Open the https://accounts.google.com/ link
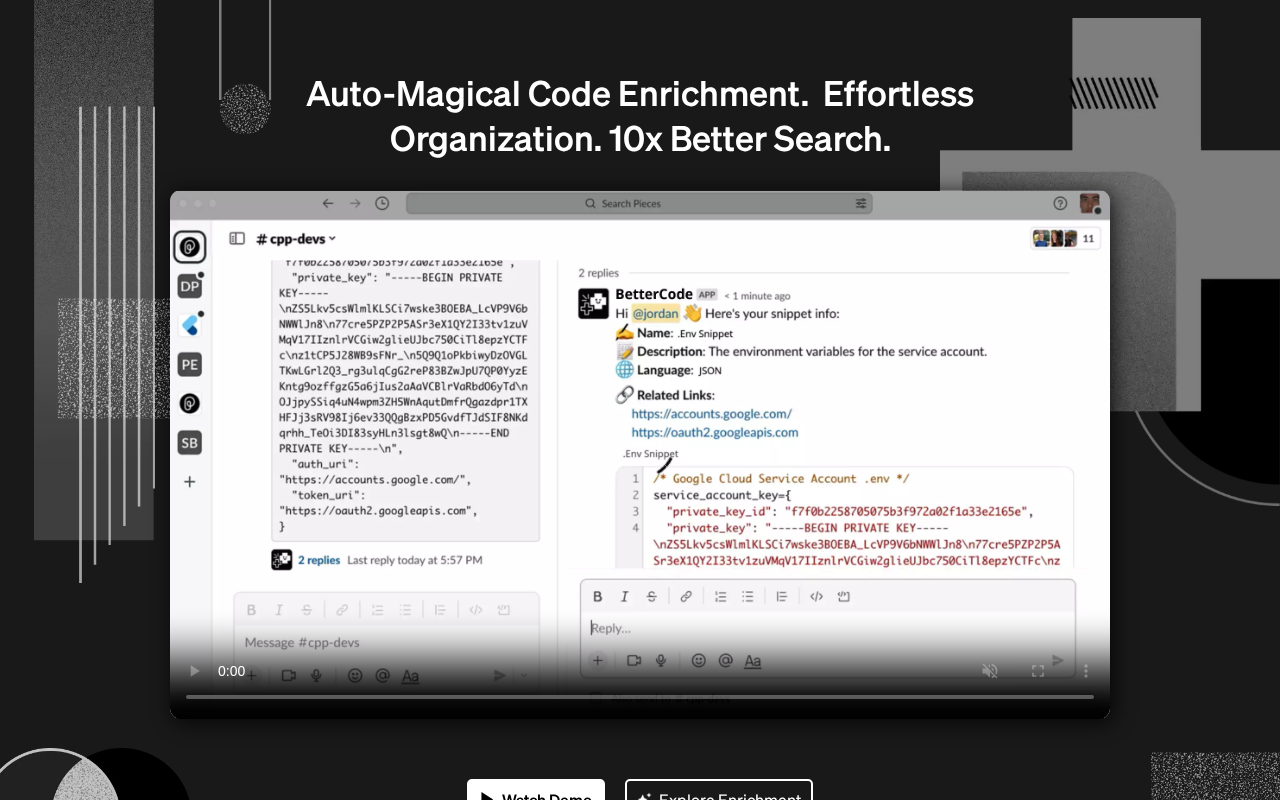Screen dimensions: 1280x800 pos(712,413)
